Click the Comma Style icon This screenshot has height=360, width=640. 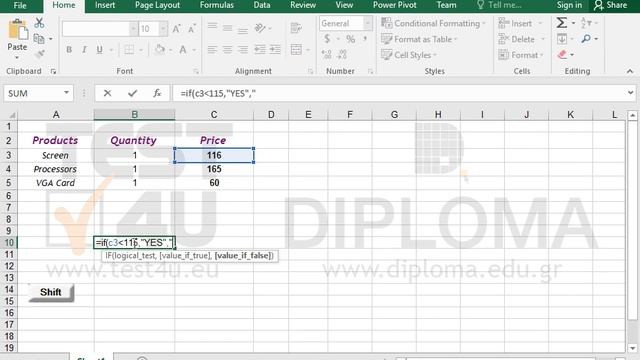pos(365,39)
